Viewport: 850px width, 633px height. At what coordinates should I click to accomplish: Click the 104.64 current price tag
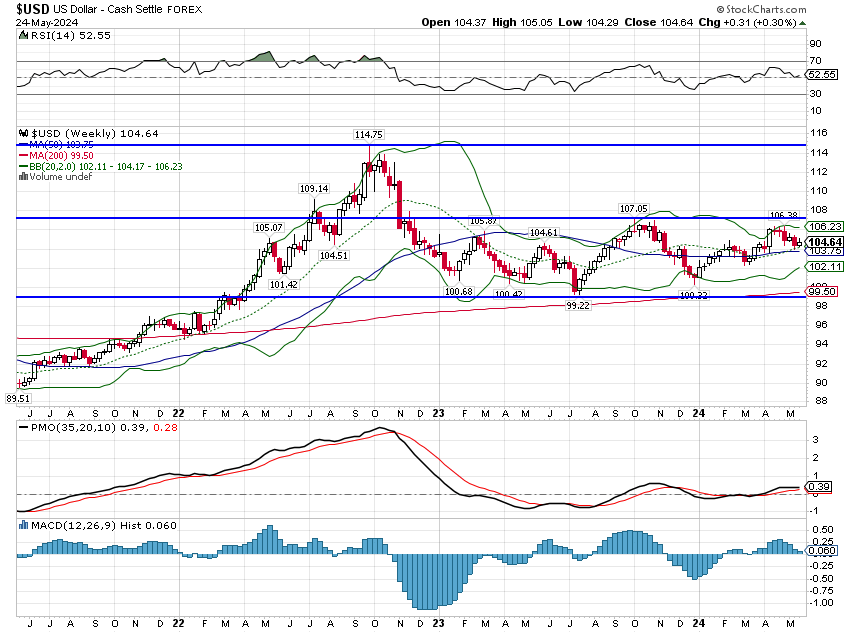tap(825, 242)
